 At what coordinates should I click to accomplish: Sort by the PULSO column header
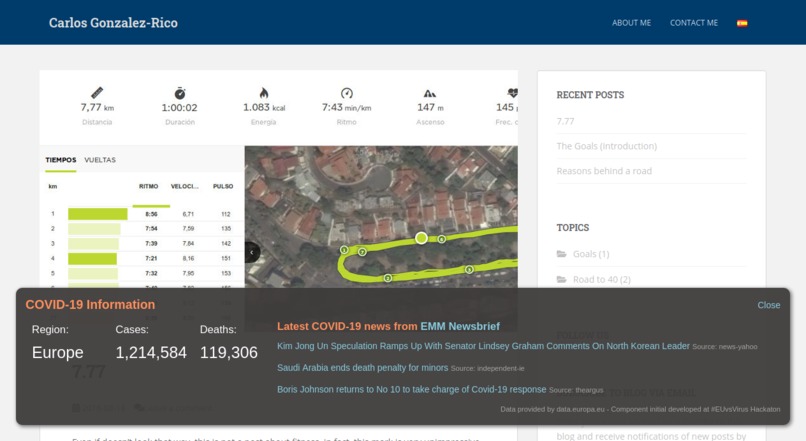coord(223,186)
